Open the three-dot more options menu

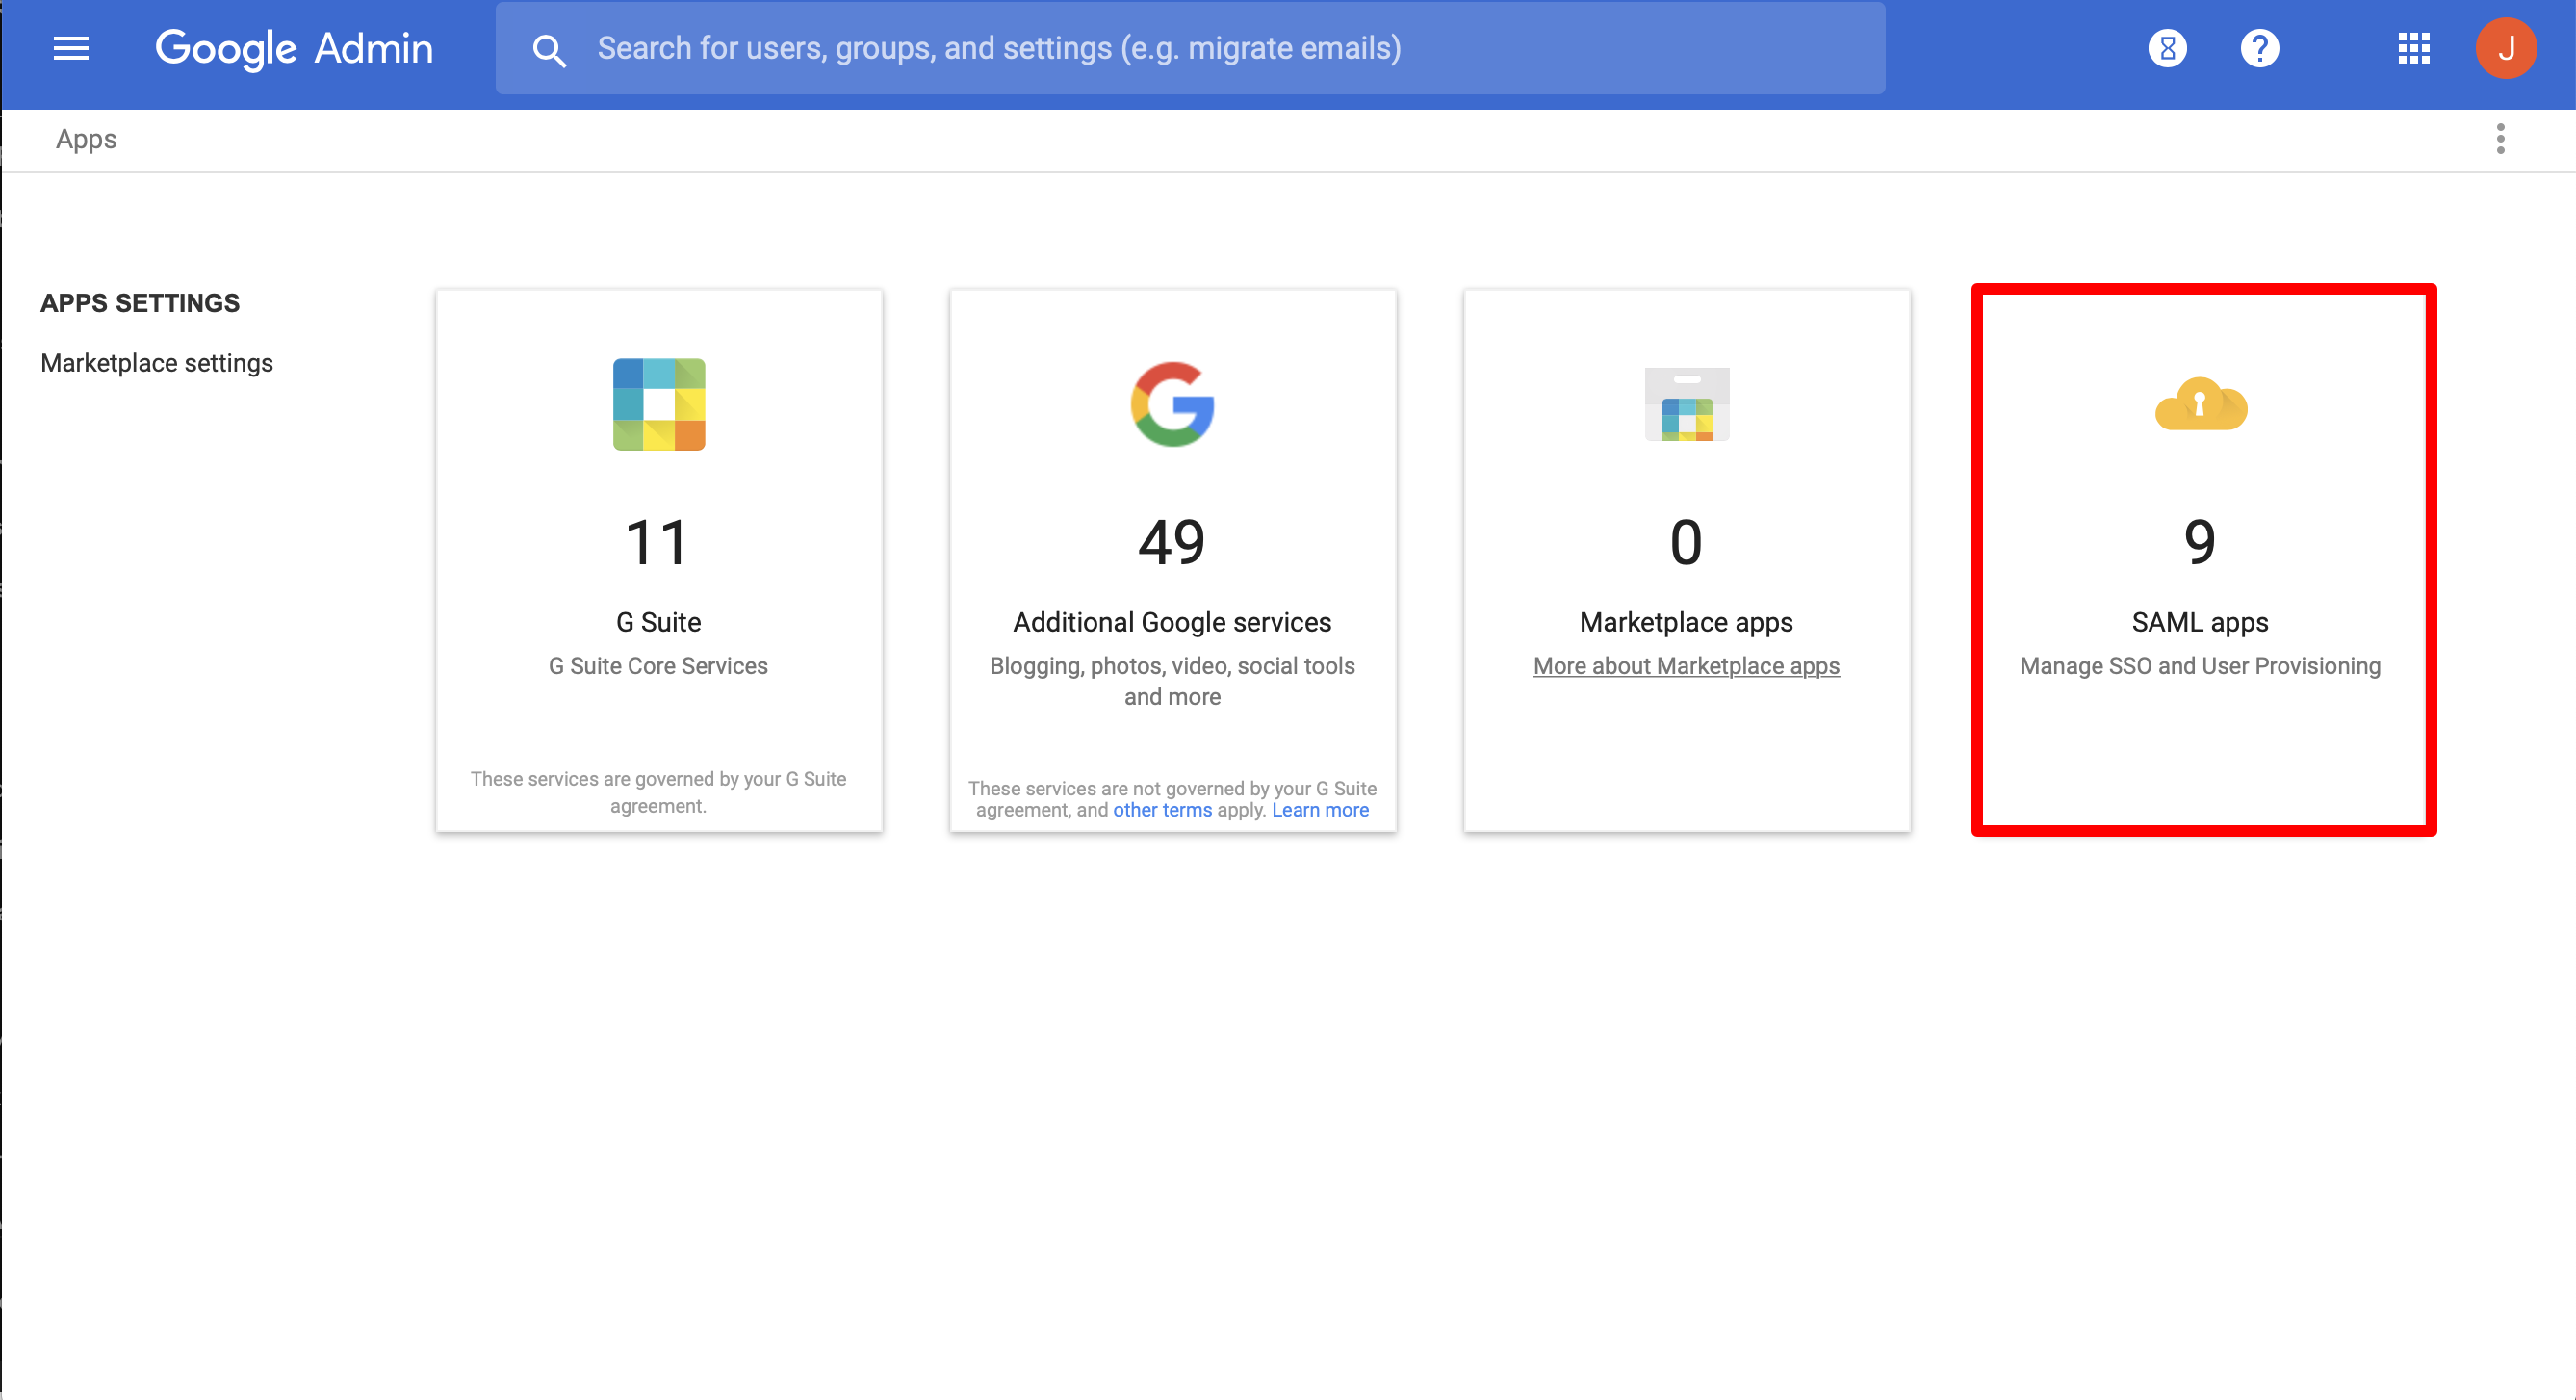coord(2501,139)
